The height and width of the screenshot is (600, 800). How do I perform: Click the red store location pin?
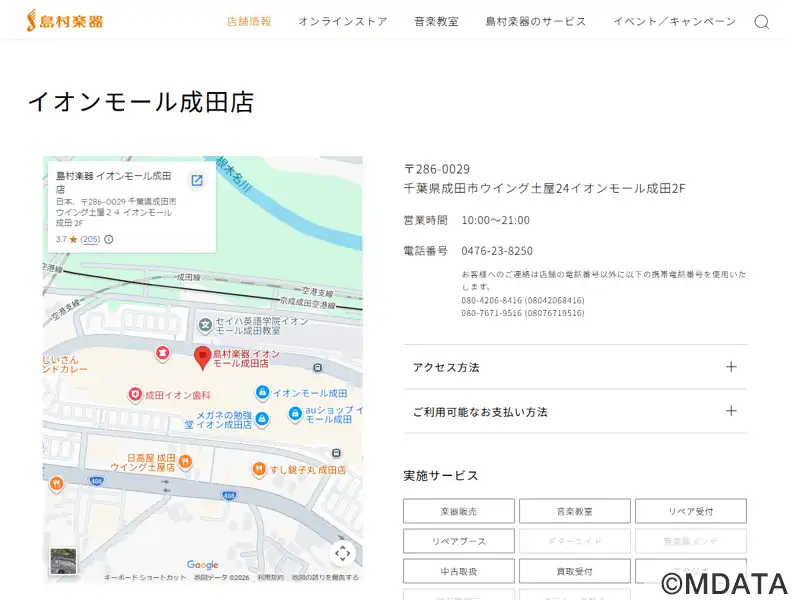203,358
